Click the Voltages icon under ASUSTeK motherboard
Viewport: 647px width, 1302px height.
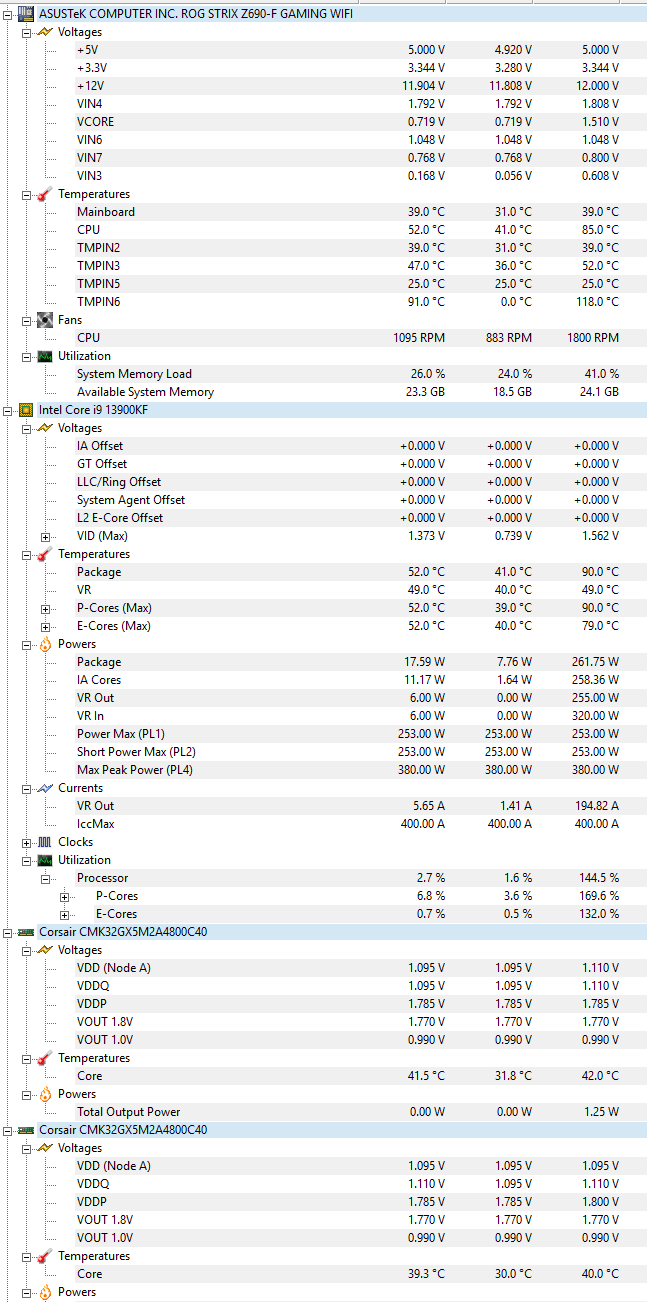(x=44, y=32)
